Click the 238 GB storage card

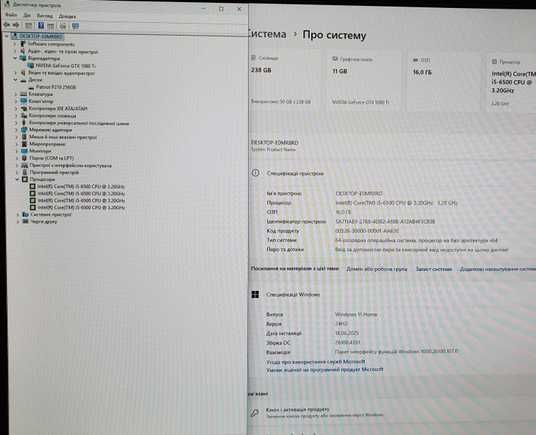pyautogui.click(x=285, y=81)
